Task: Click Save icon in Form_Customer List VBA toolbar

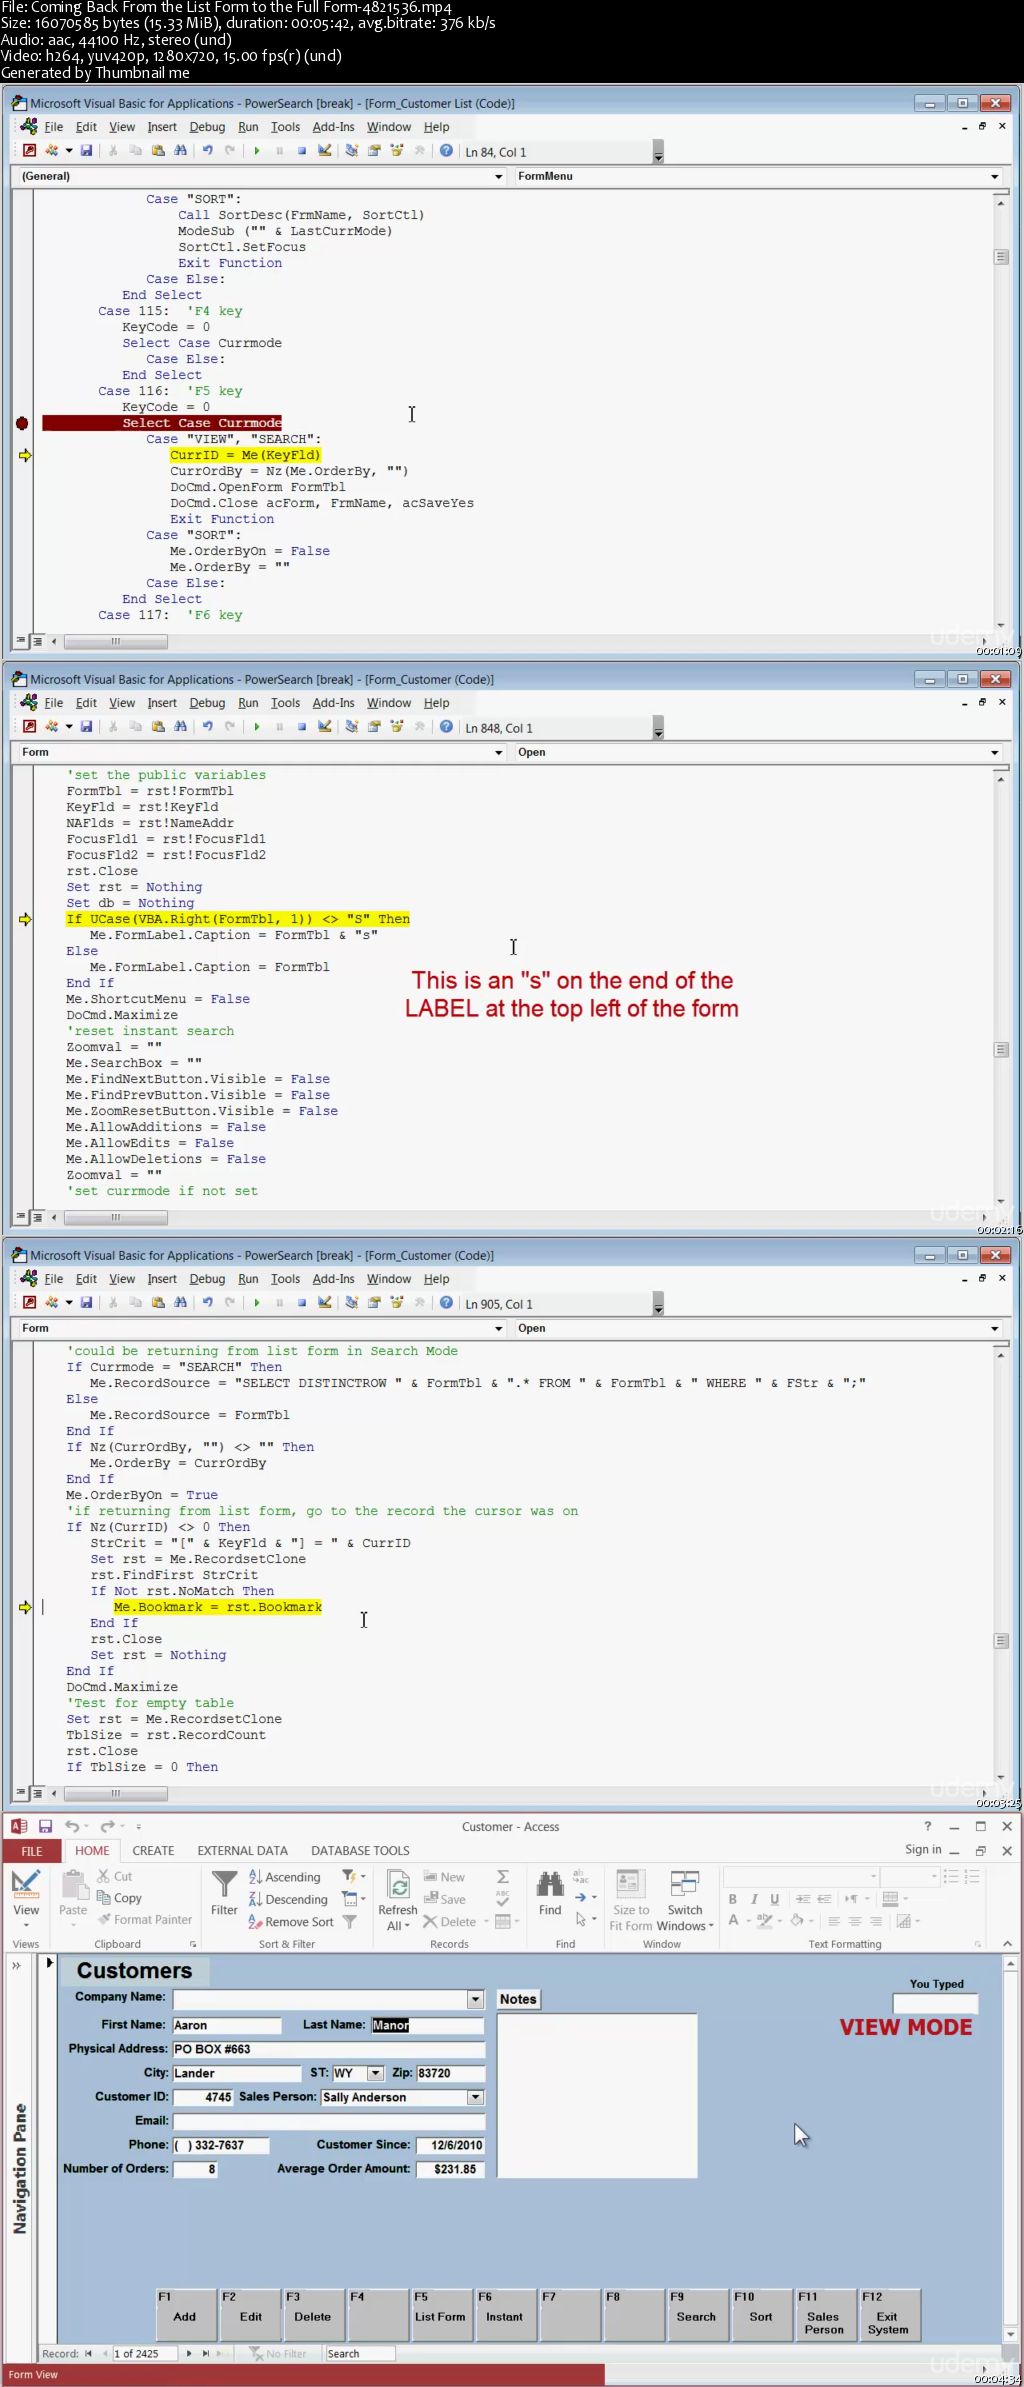Action: [87, 151]
